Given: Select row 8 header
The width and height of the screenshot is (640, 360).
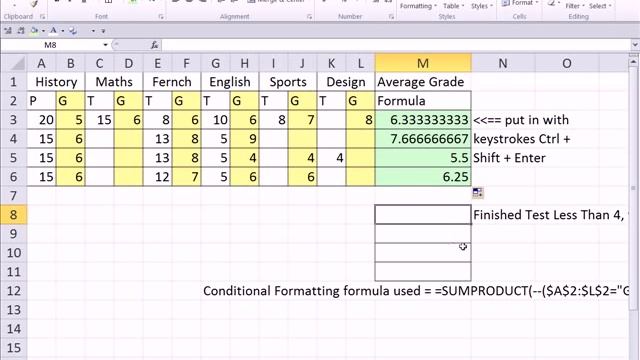Looking at the screenshot, I should point(13,215).
